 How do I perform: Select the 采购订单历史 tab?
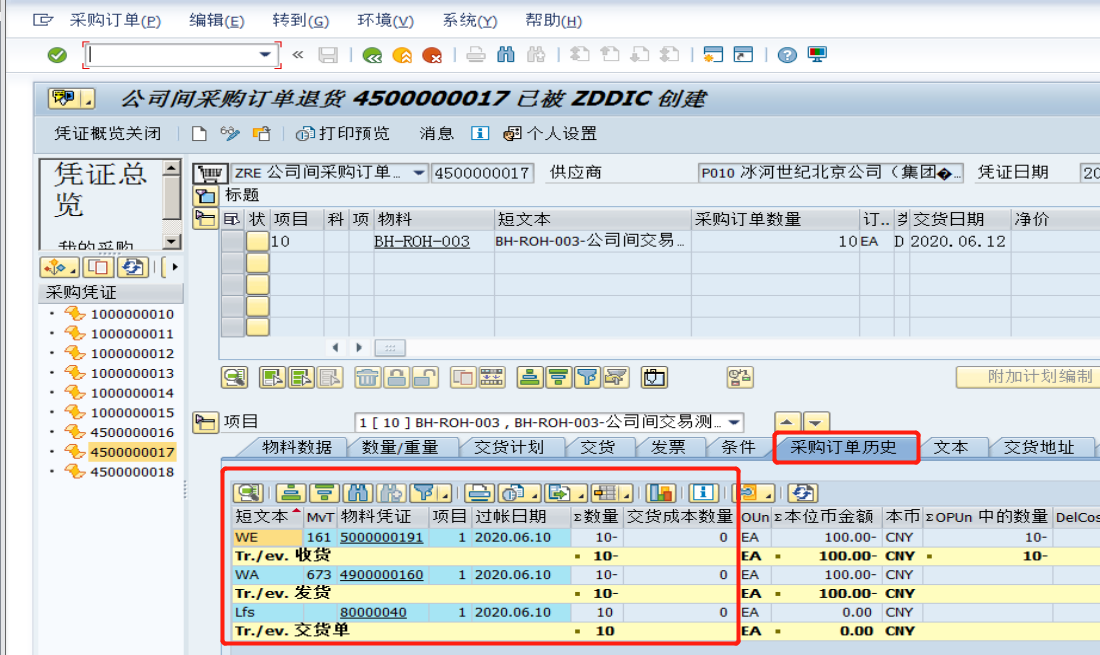[844, 447]
